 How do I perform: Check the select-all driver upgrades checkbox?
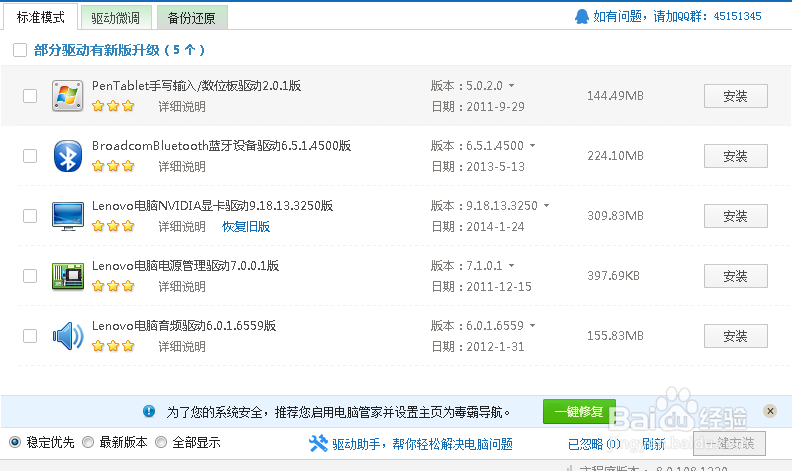pyautogui.click(x=20, y=50)
